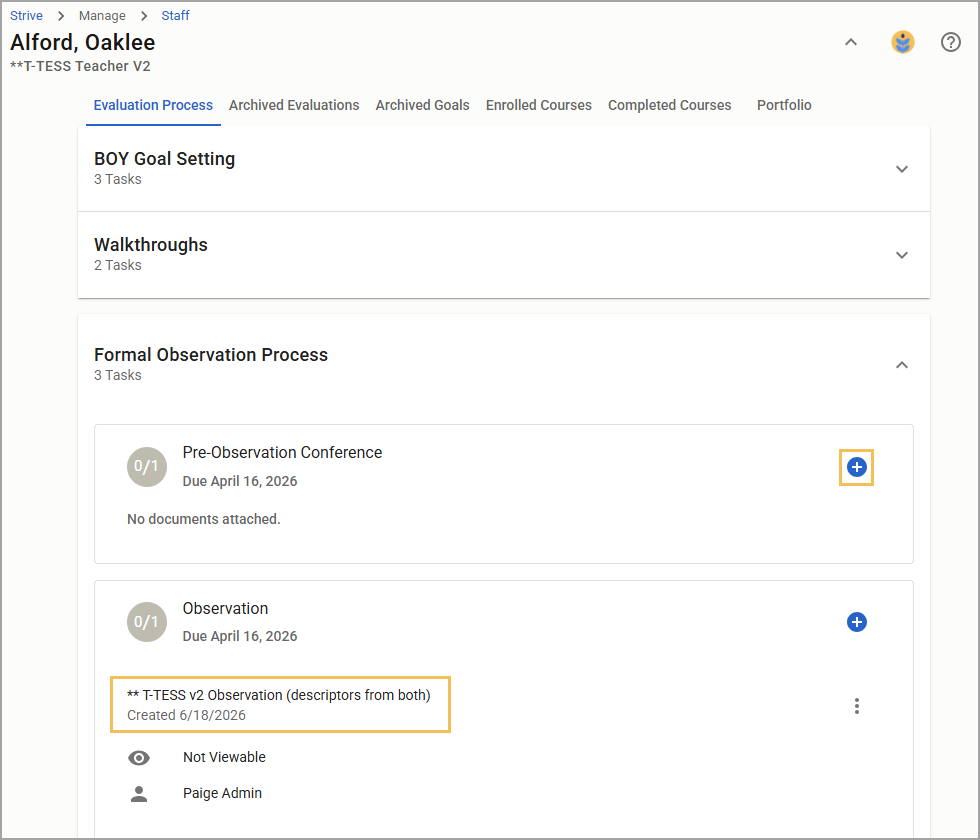Add a document to the Observation task
This screenshot has height=840, width=980.
[856, 622]
